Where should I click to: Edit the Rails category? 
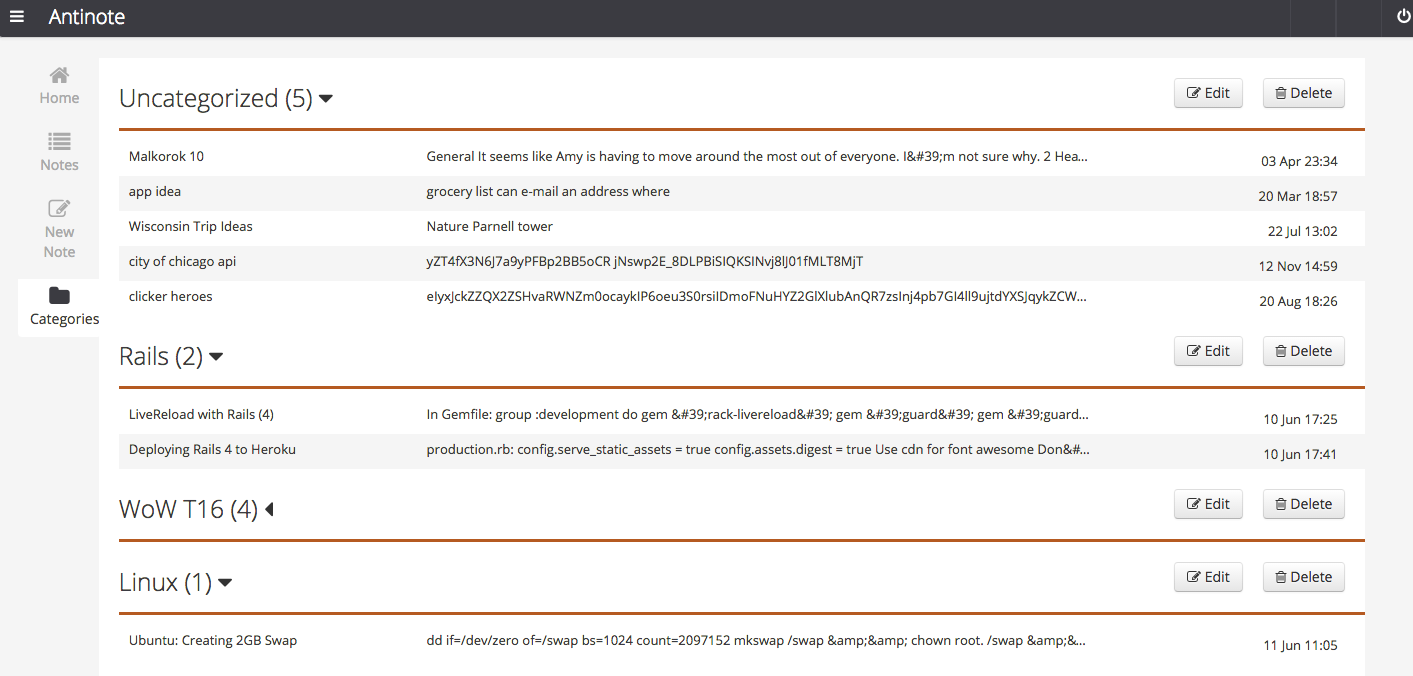point(1208,351)
